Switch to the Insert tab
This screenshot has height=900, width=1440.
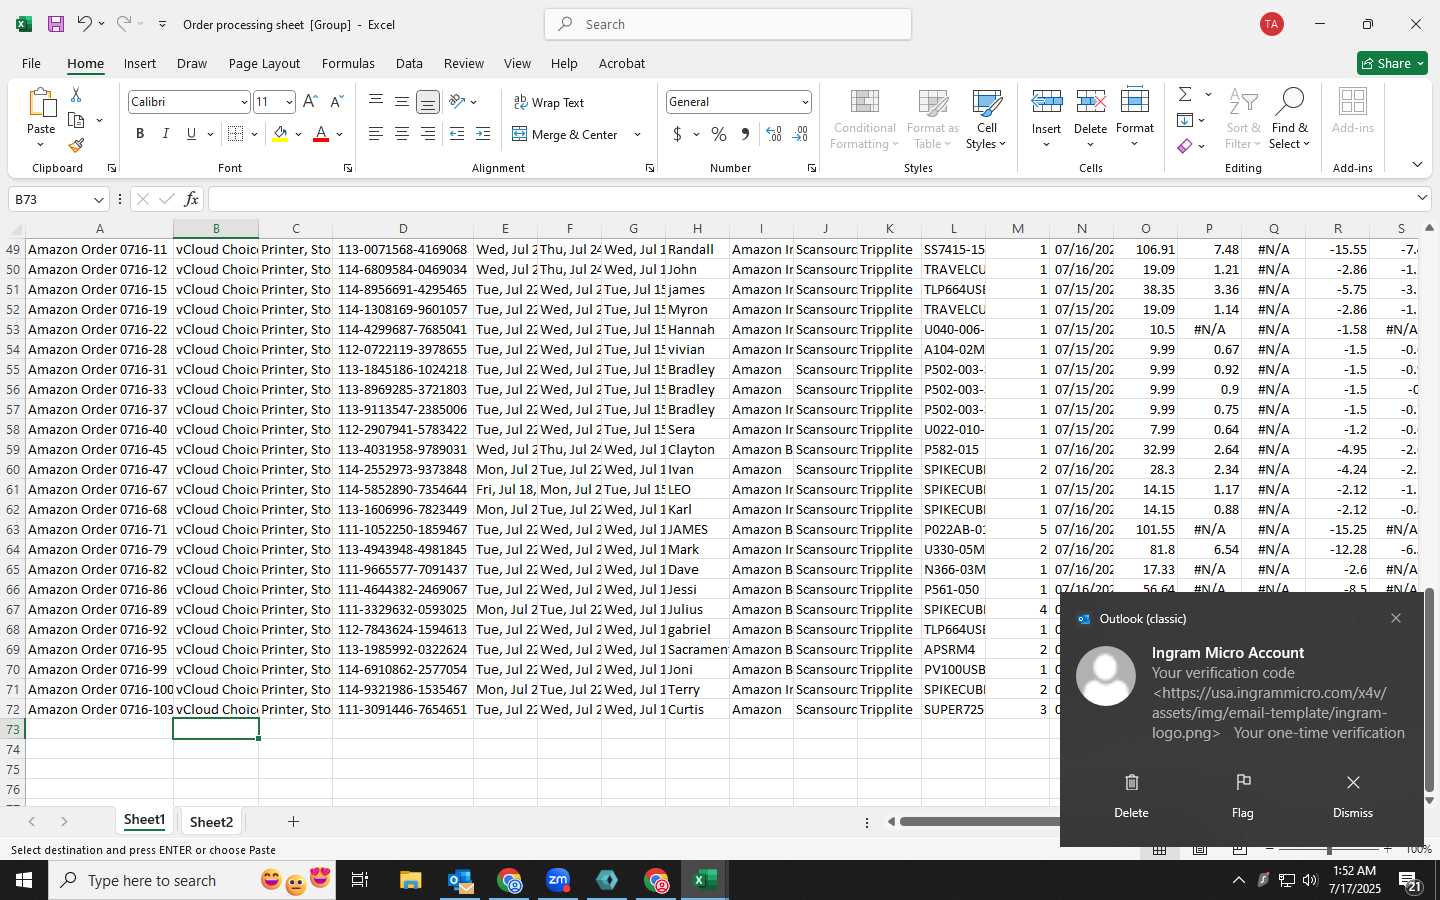coord(140,63)
